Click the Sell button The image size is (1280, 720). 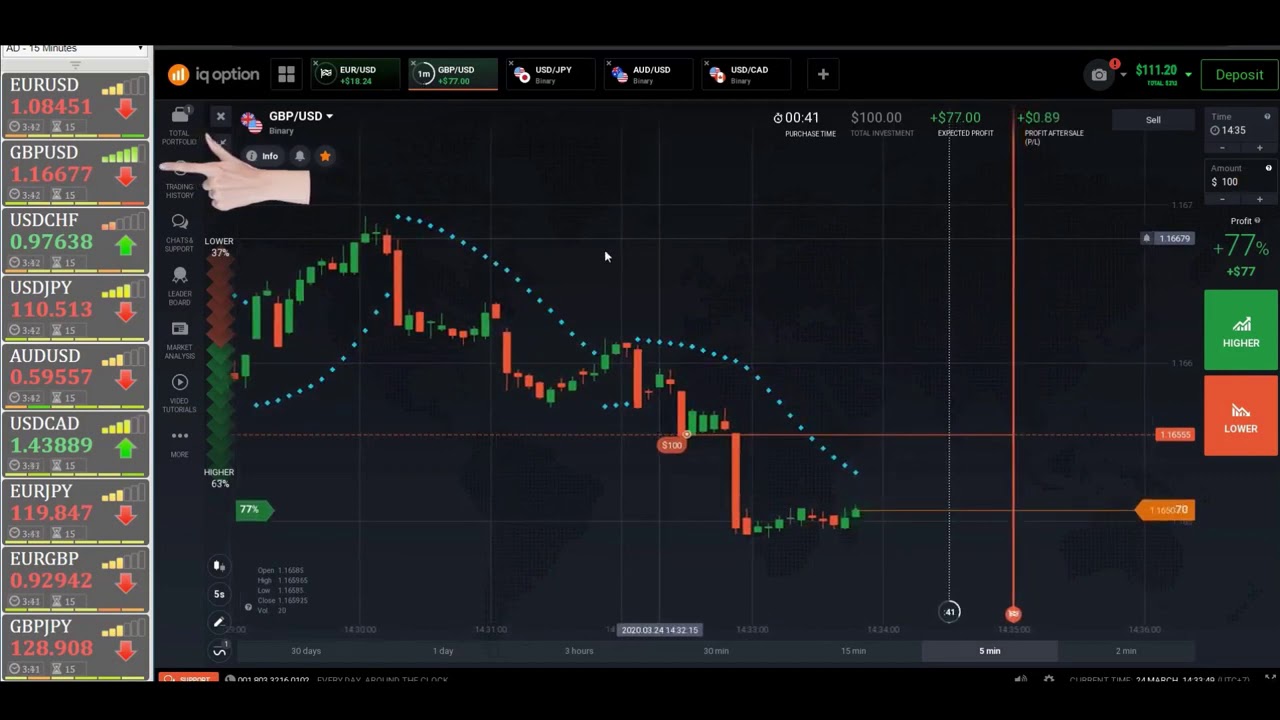(x=1153, y=119)
